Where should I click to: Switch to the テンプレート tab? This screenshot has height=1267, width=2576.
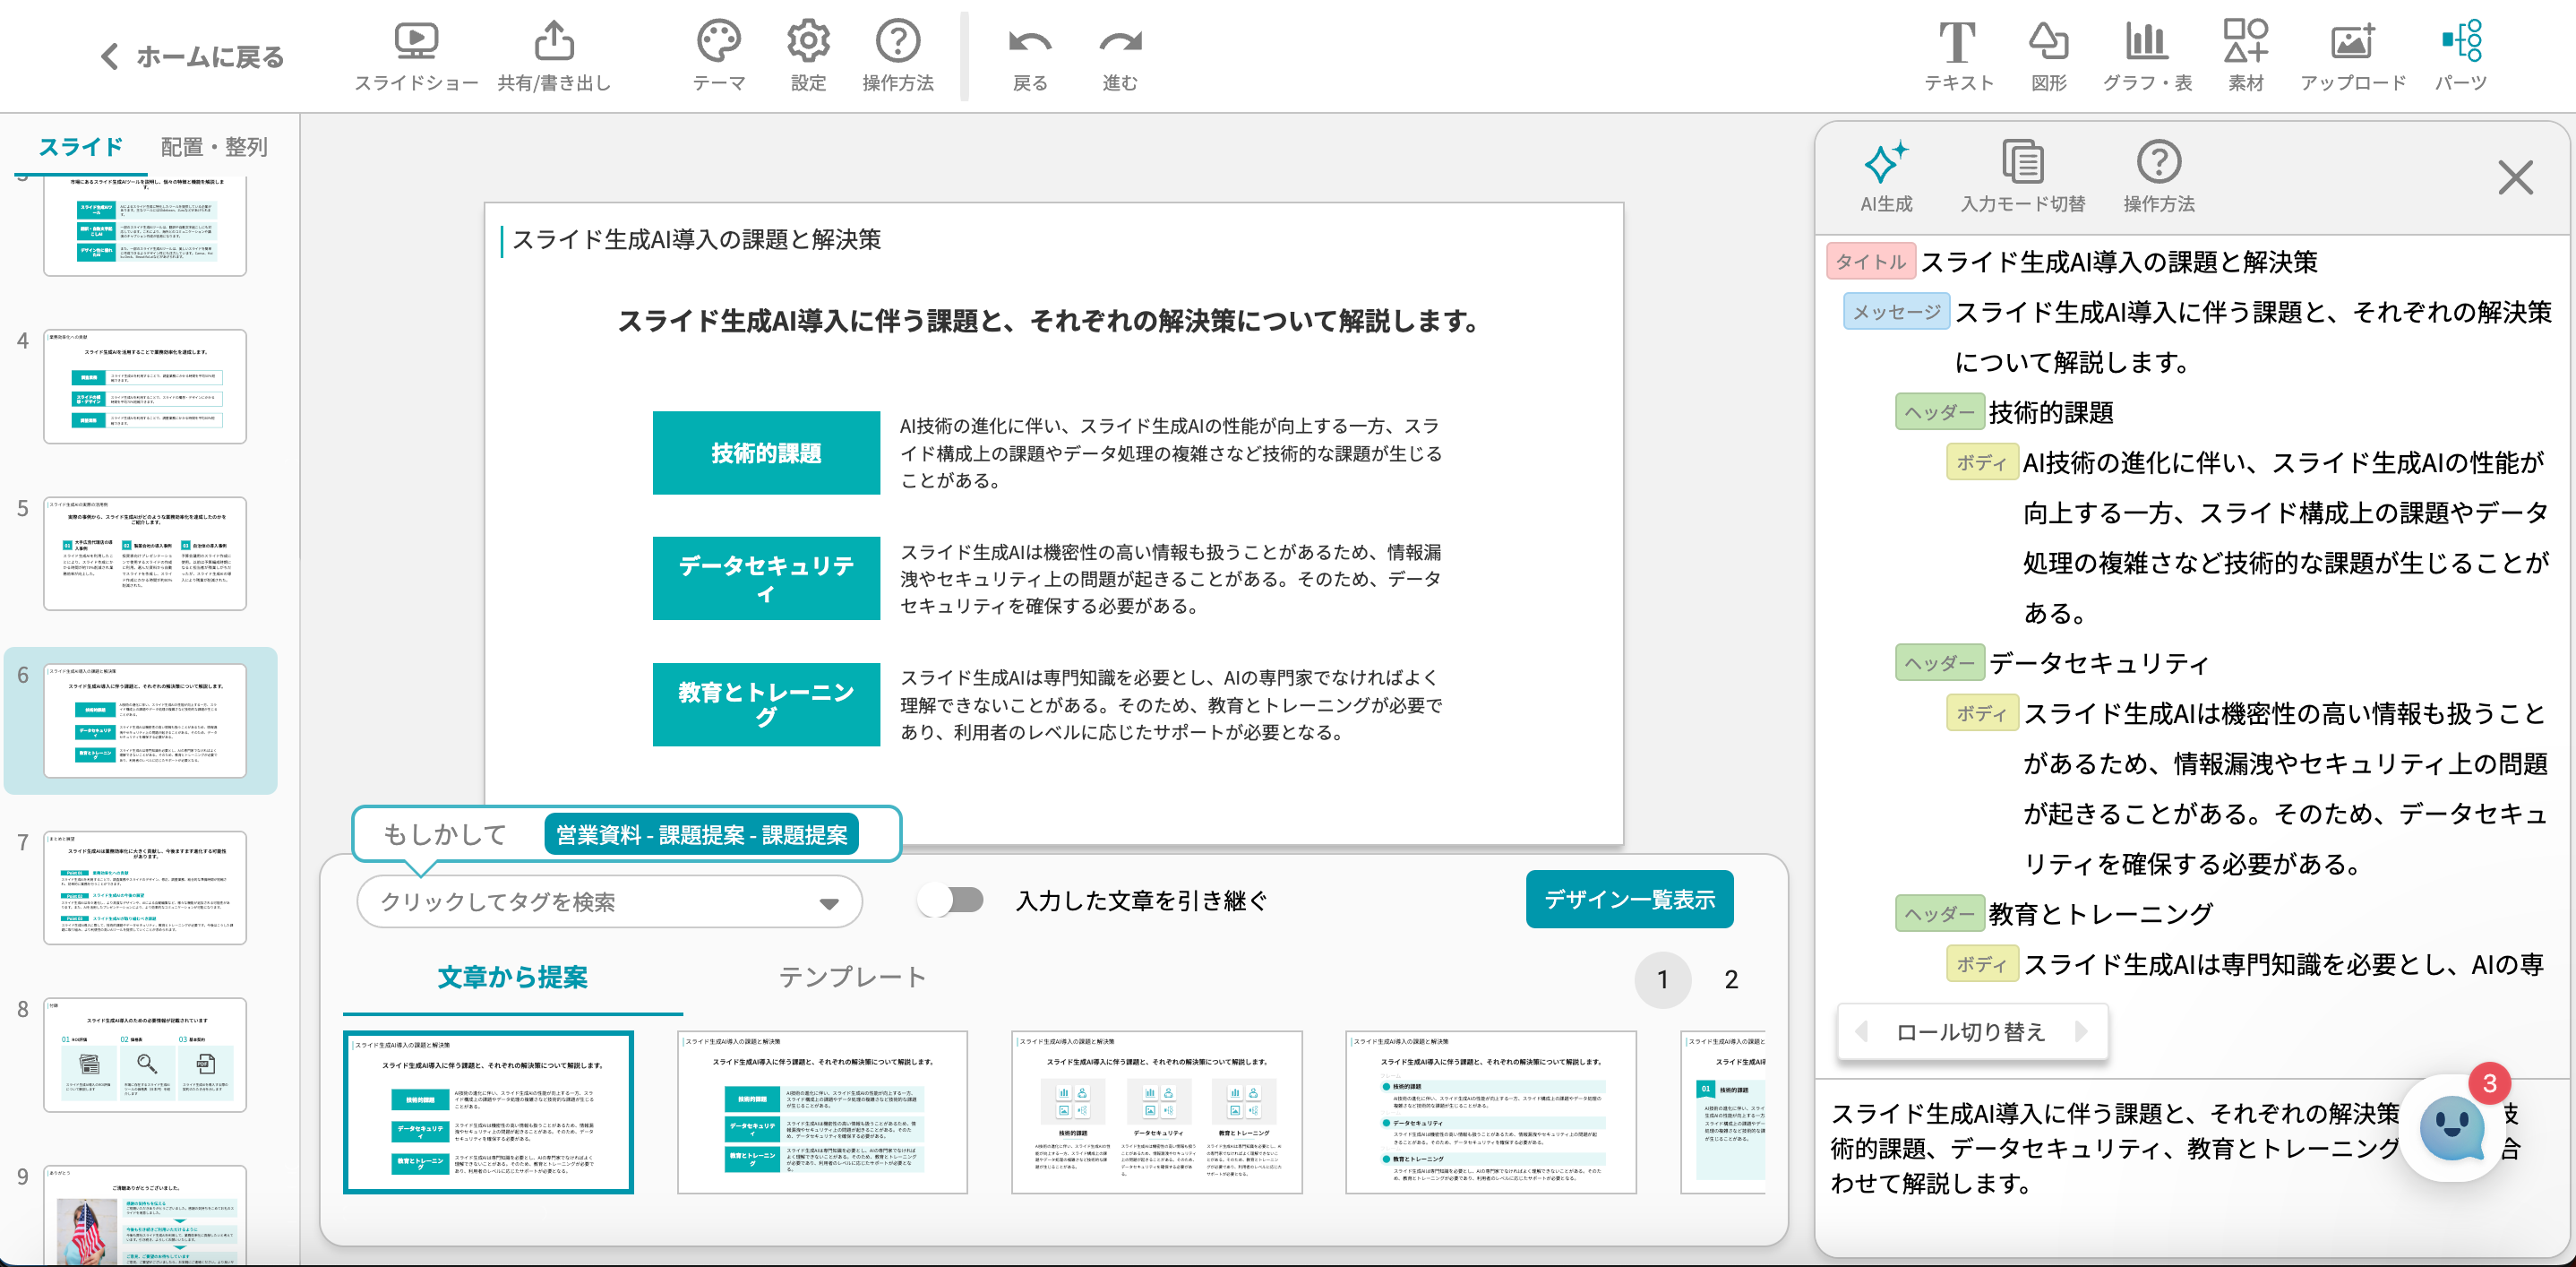coord(851,977)
